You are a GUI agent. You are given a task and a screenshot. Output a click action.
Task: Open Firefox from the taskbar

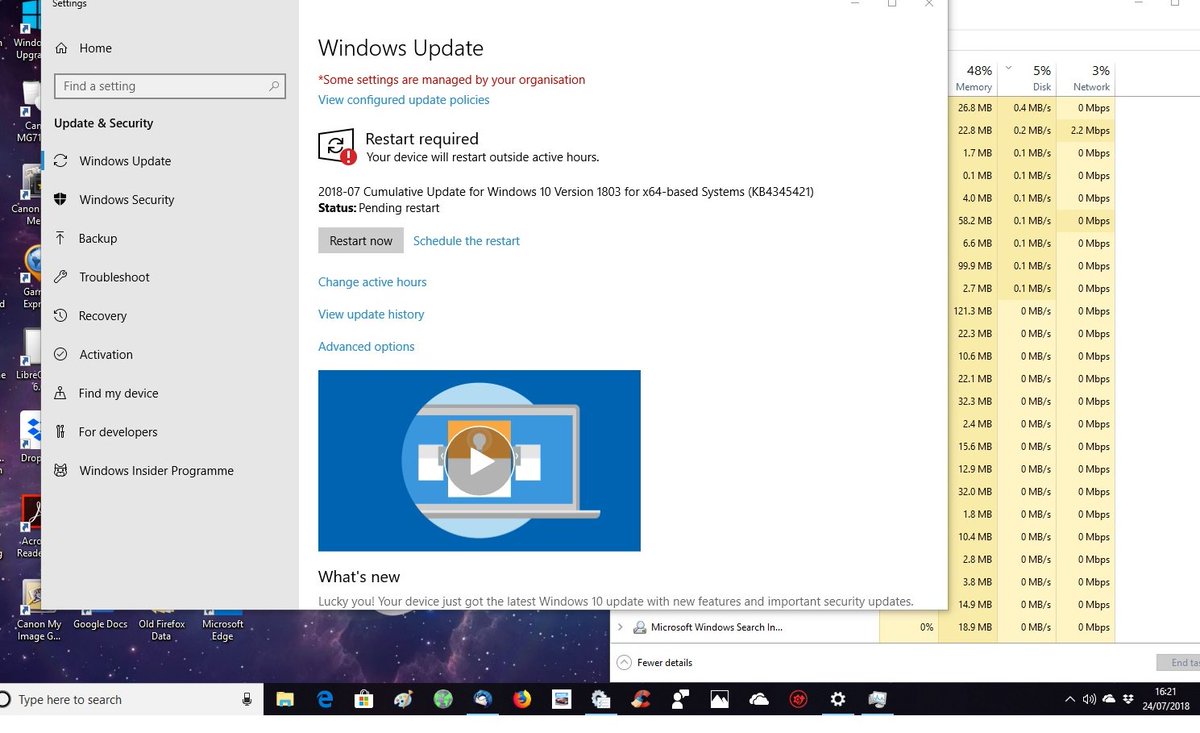(x=522, y=700)
